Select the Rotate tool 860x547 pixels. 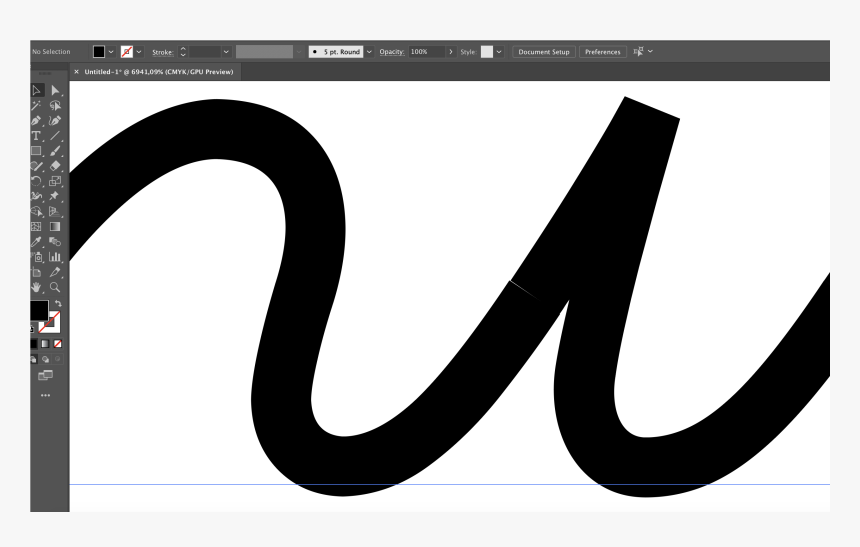(37, 181)
